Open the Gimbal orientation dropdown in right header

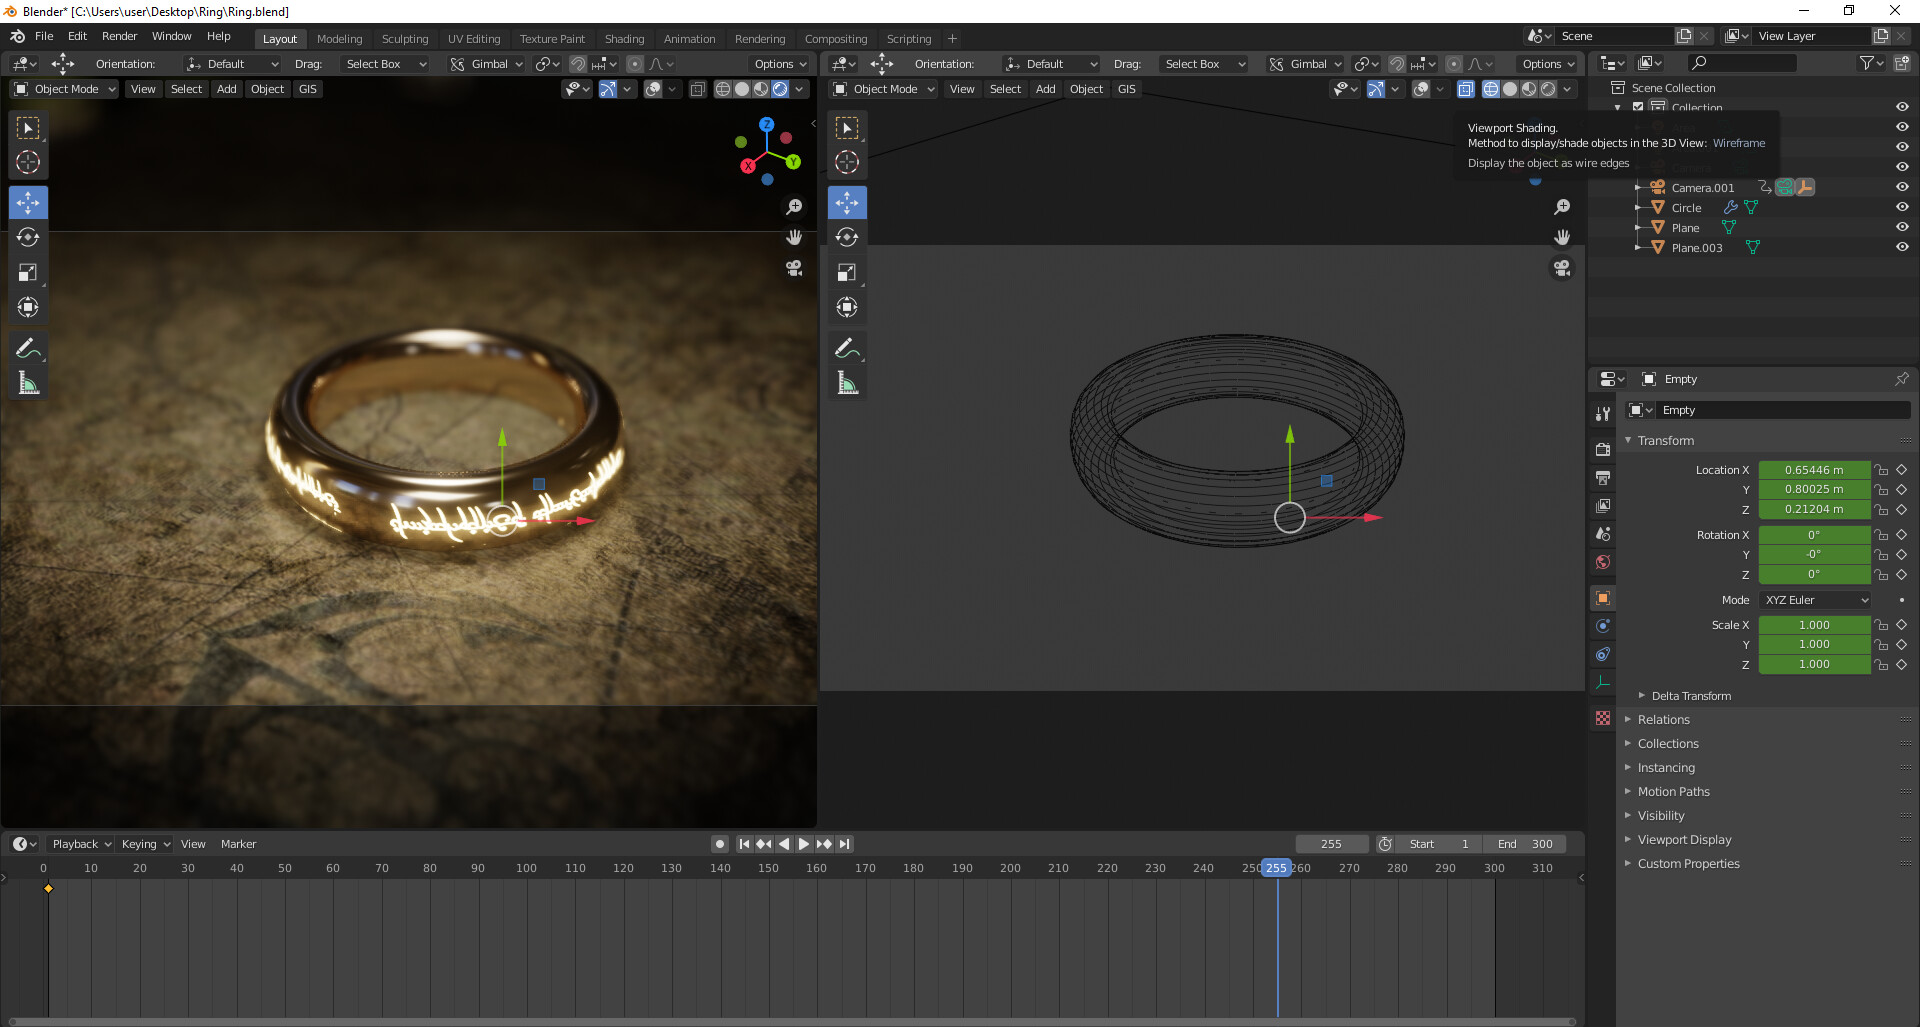tap(1307, 63)
